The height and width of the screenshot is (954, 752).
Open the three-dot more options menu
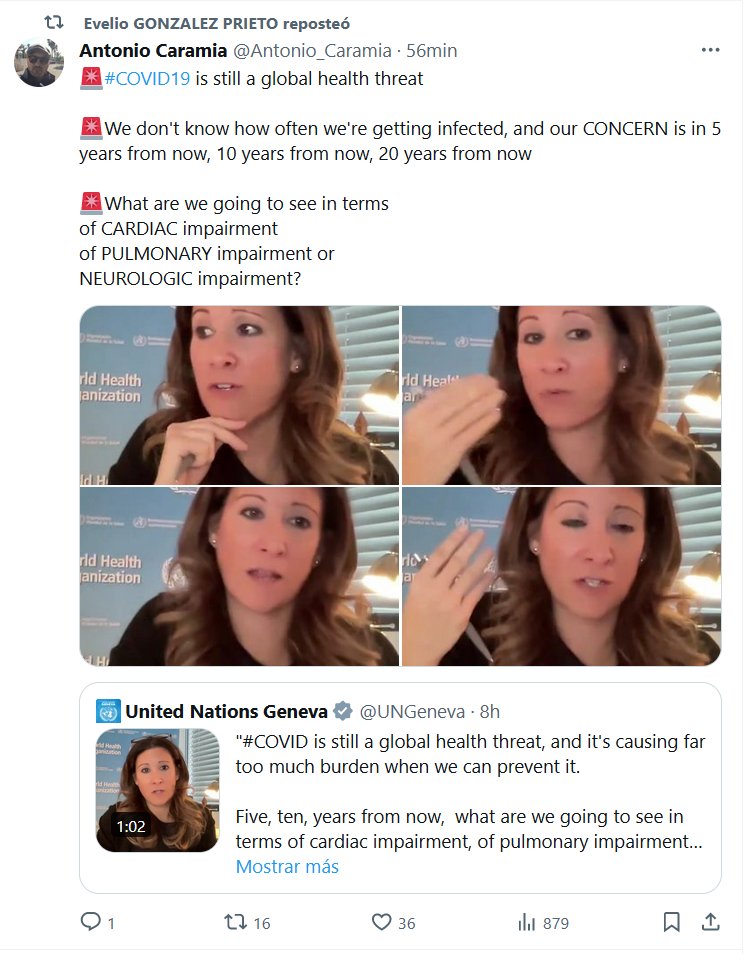710,50
